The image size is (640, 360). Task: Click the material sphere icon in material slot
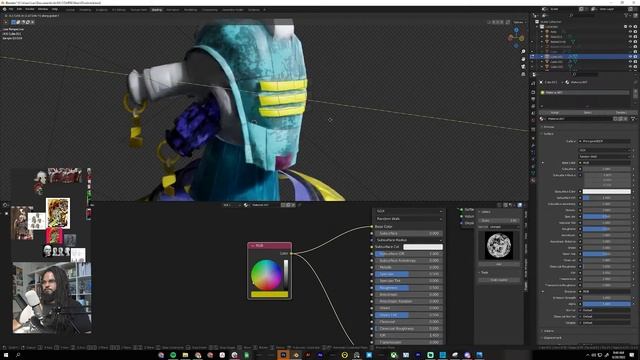(x=542, y=93)
